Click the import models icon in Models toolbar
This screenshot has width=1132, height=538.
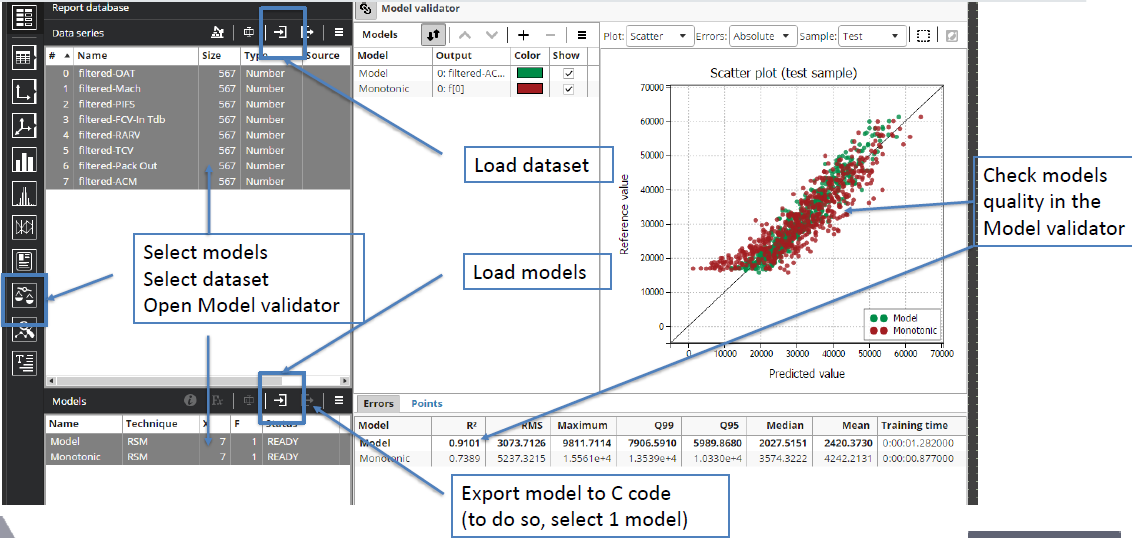pyautogui.click(x=280, y=399)
